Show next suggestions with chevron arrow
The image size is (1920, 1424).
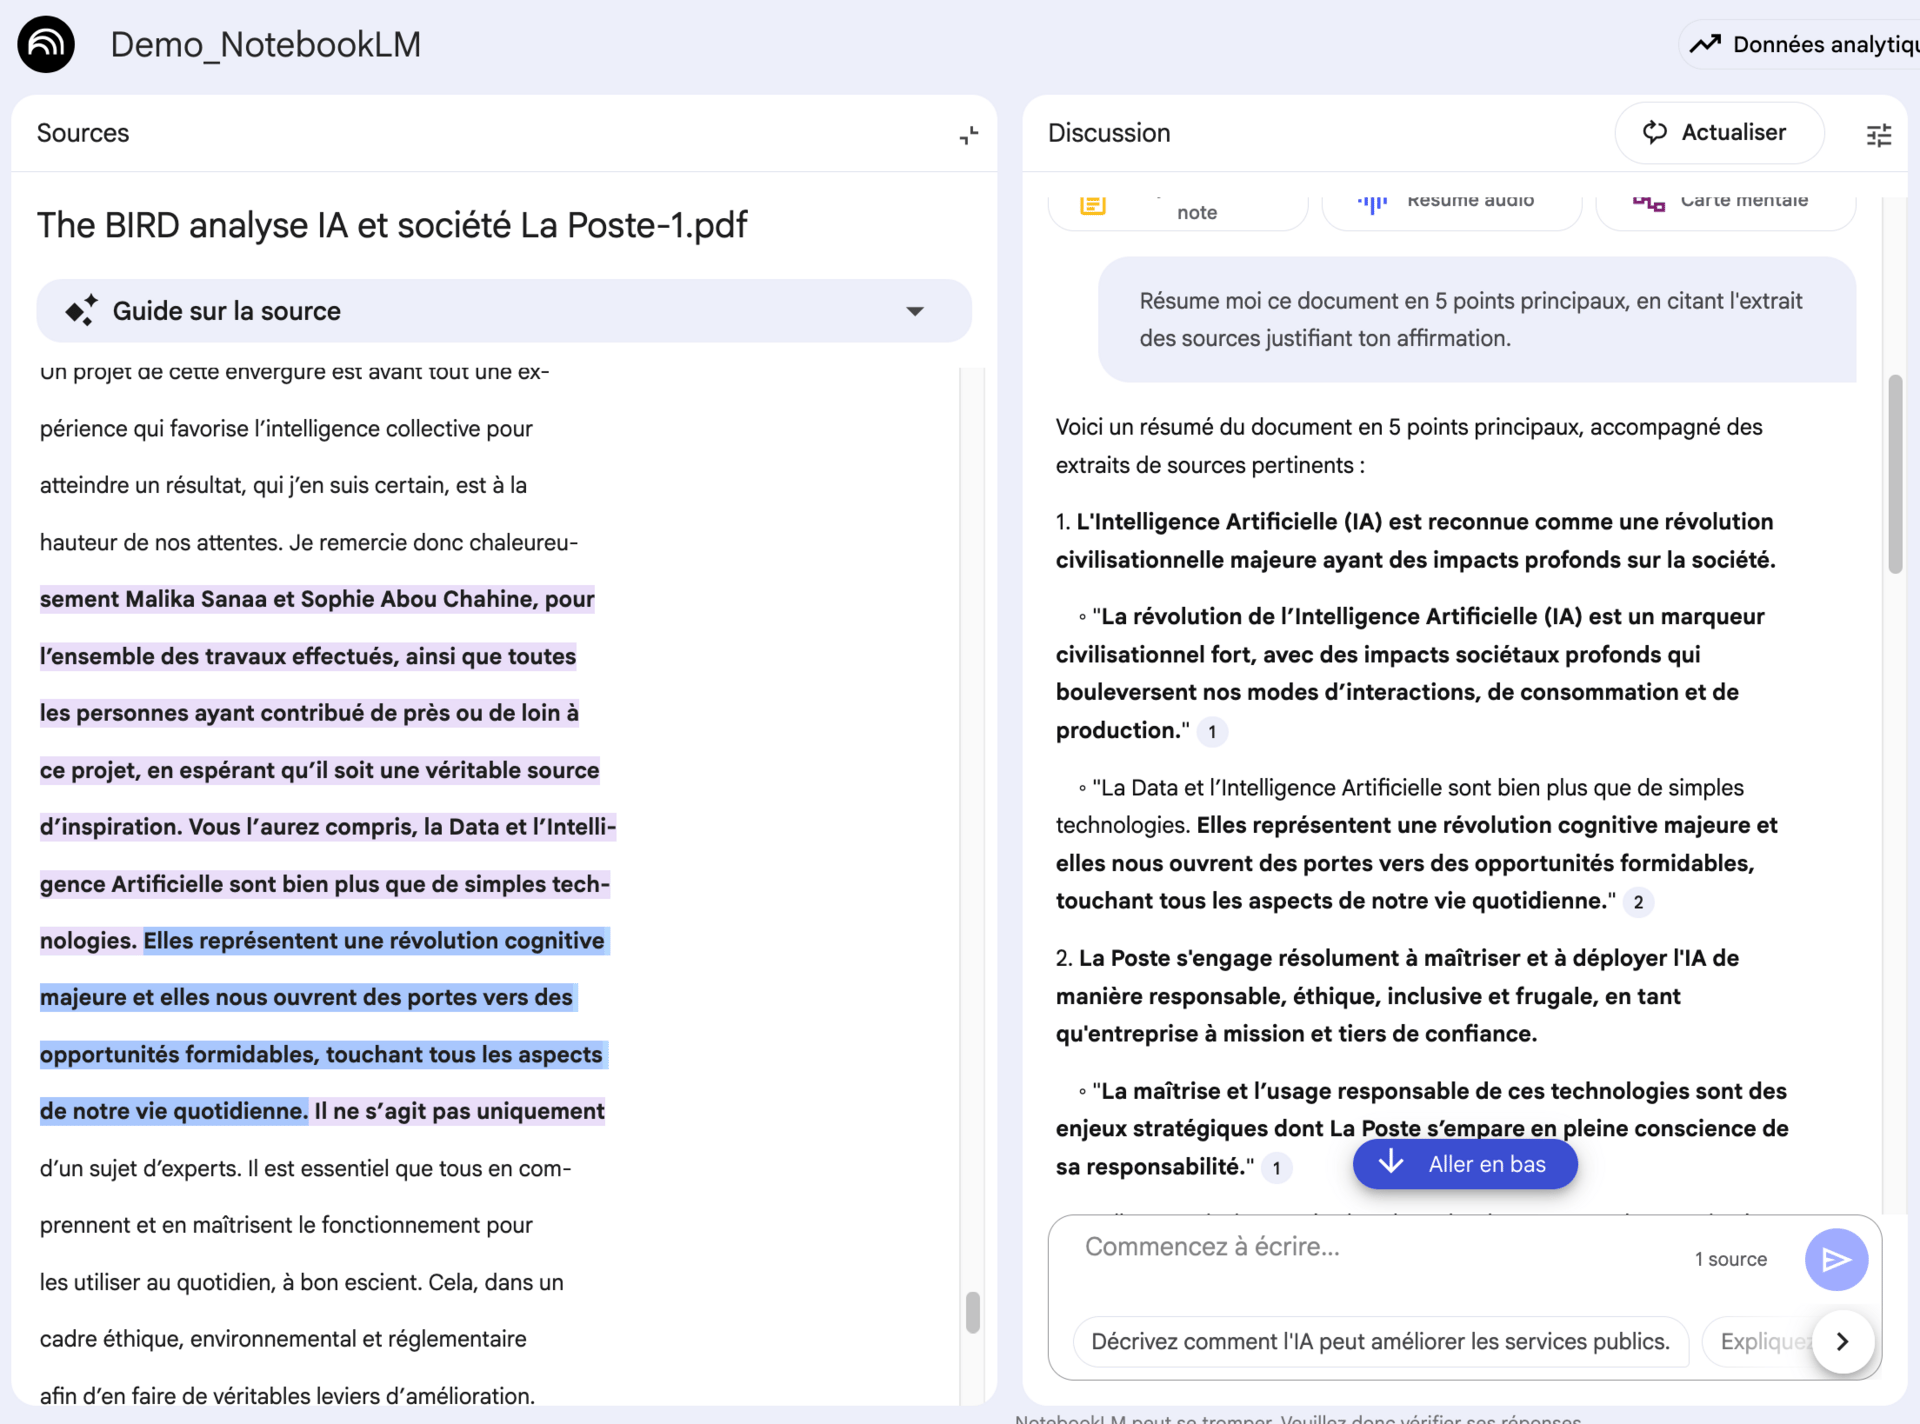tap(1842, 1342)
